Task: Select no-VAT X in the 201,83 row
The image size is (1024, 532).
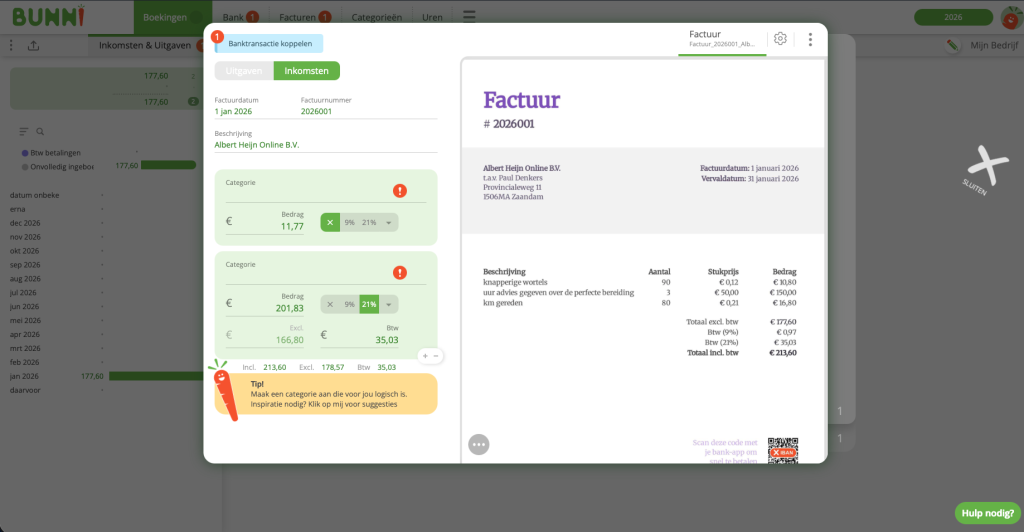Action: click(330, 304)
